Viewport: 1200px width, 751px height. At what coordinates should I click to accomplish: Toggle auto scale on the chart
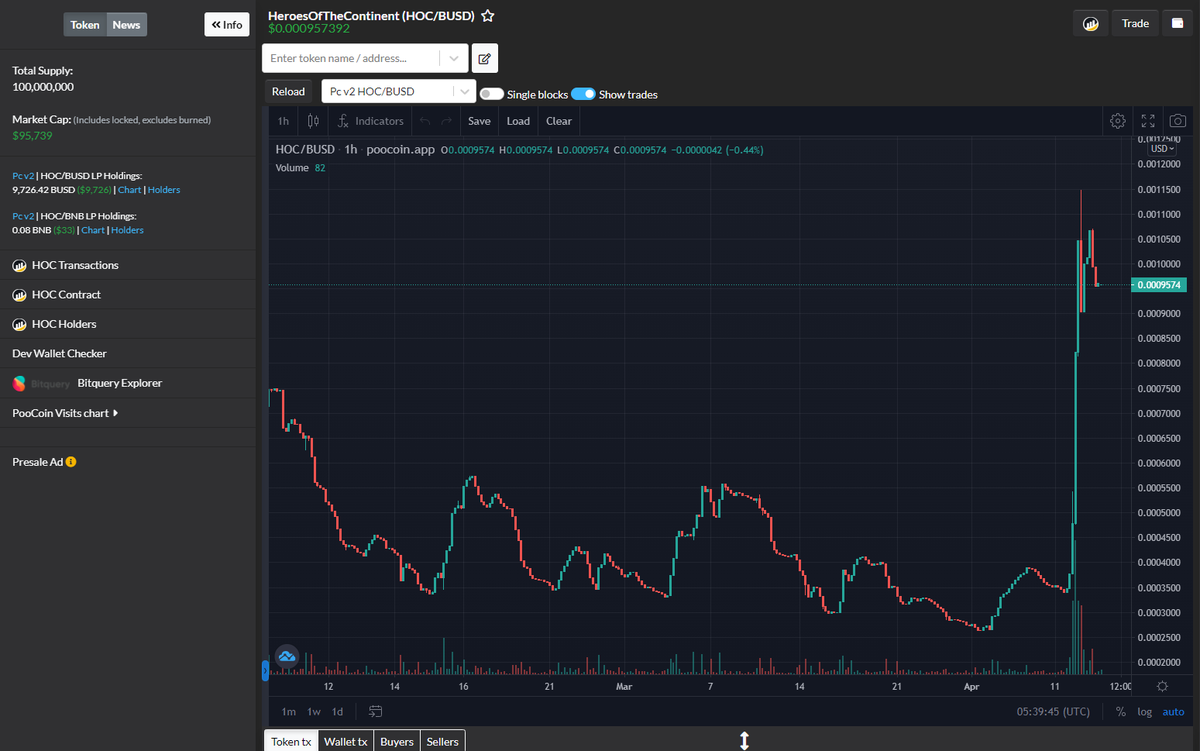(x=1174, y=712)
